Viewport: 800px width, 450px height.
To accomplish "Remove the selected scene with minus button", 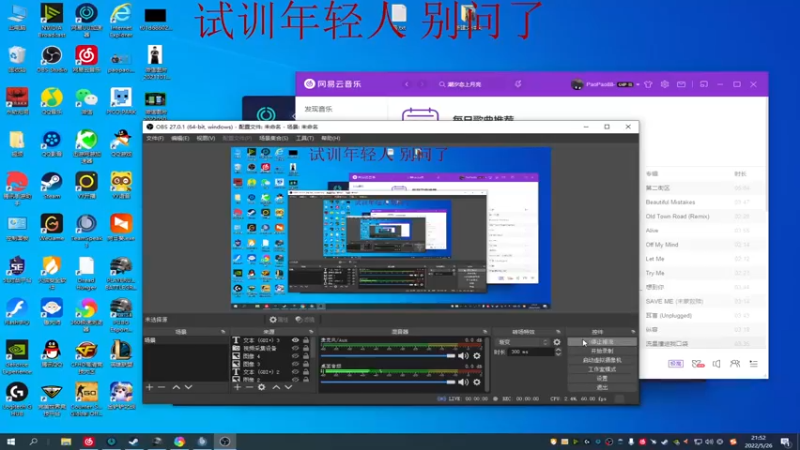I will [x=162, y=387].
